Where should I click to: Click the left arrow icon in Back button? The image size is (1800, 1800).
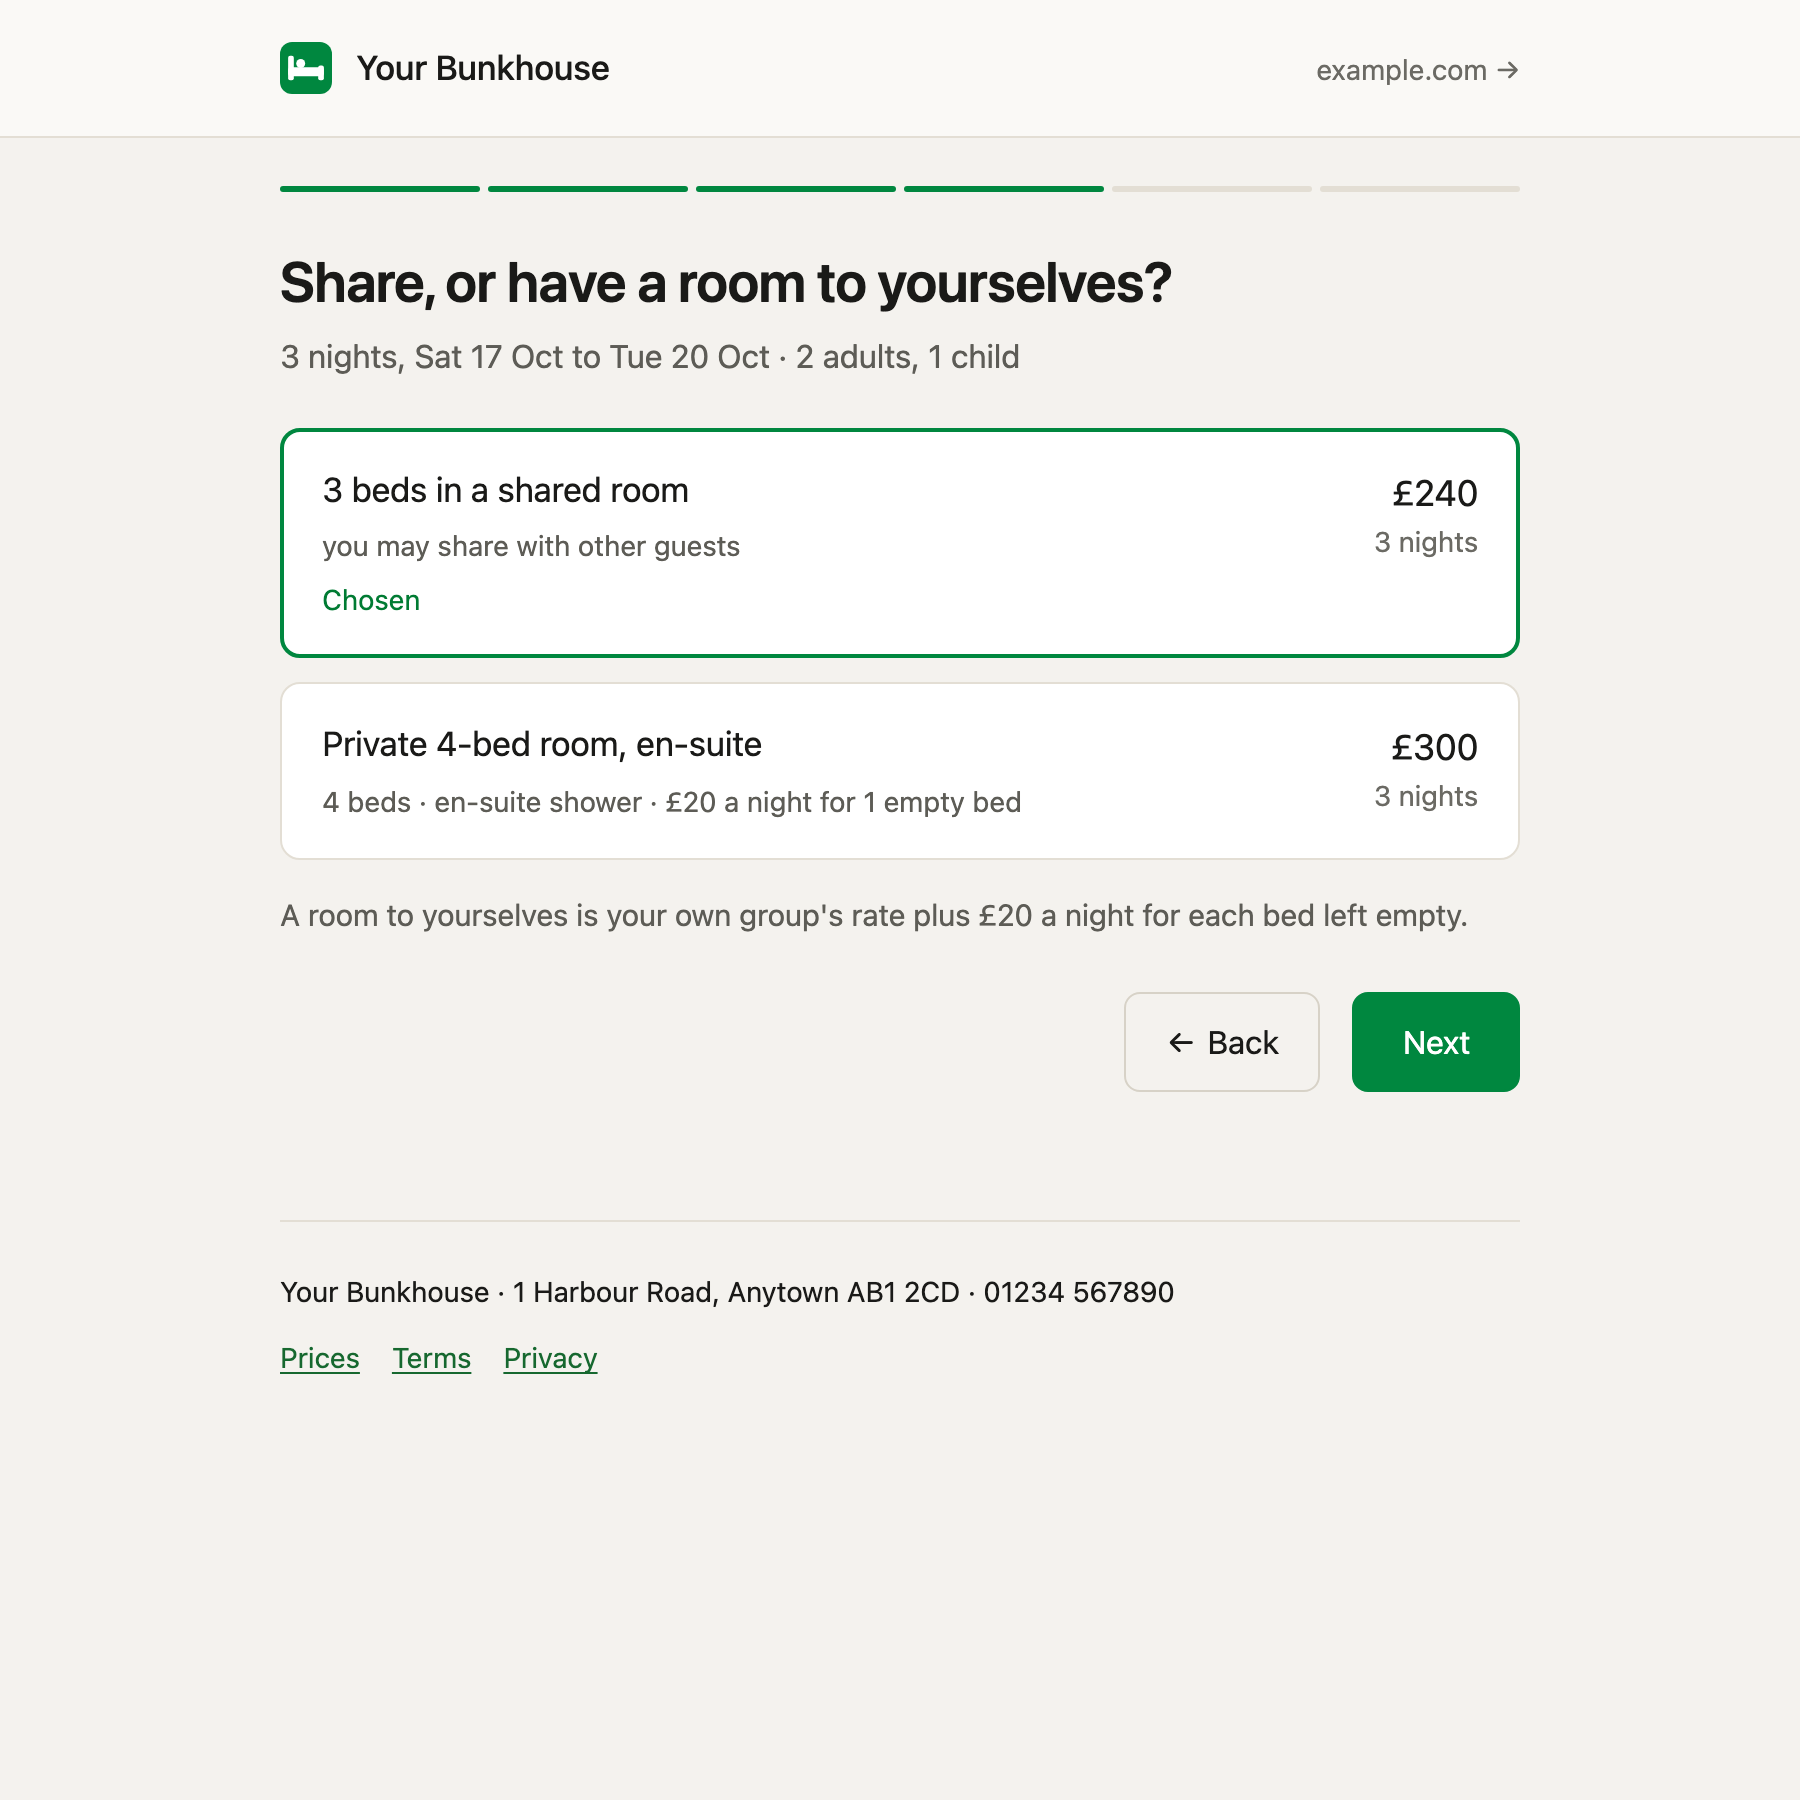click(x=1181, y=1043)
